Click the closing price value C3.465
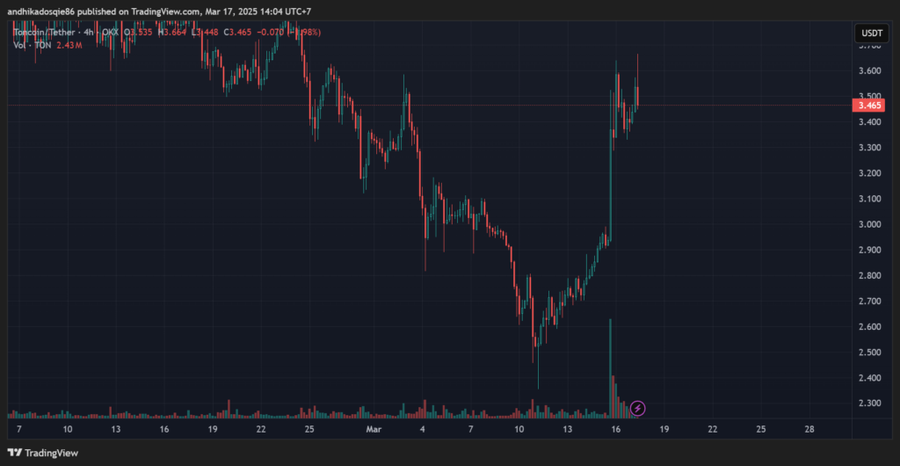Screen dimensions: 900x466 [240, 32]
